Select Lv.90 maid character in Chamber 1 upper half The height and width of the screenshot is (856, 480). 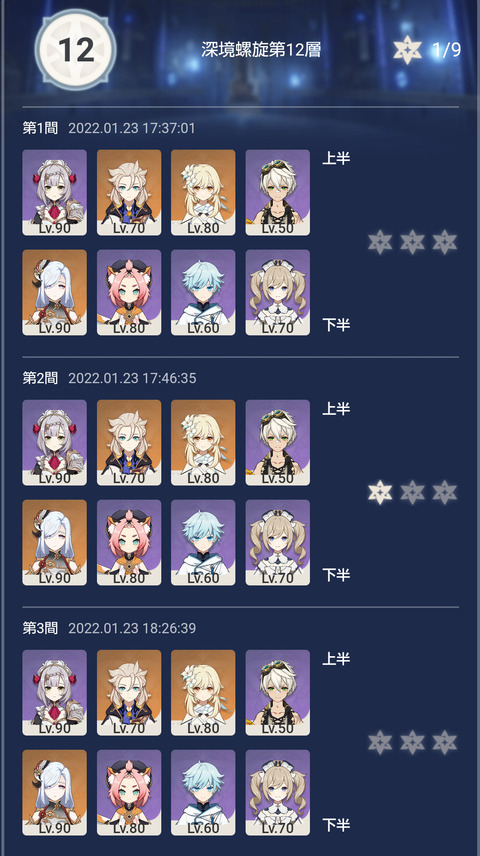(55, 193)
